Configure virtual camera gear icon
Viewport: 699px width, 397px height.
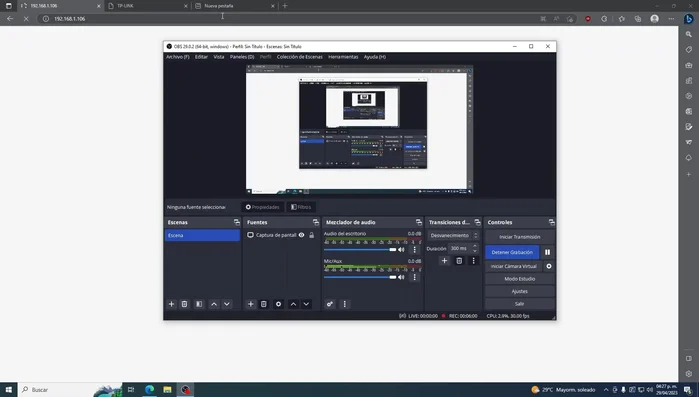[549, 266]
